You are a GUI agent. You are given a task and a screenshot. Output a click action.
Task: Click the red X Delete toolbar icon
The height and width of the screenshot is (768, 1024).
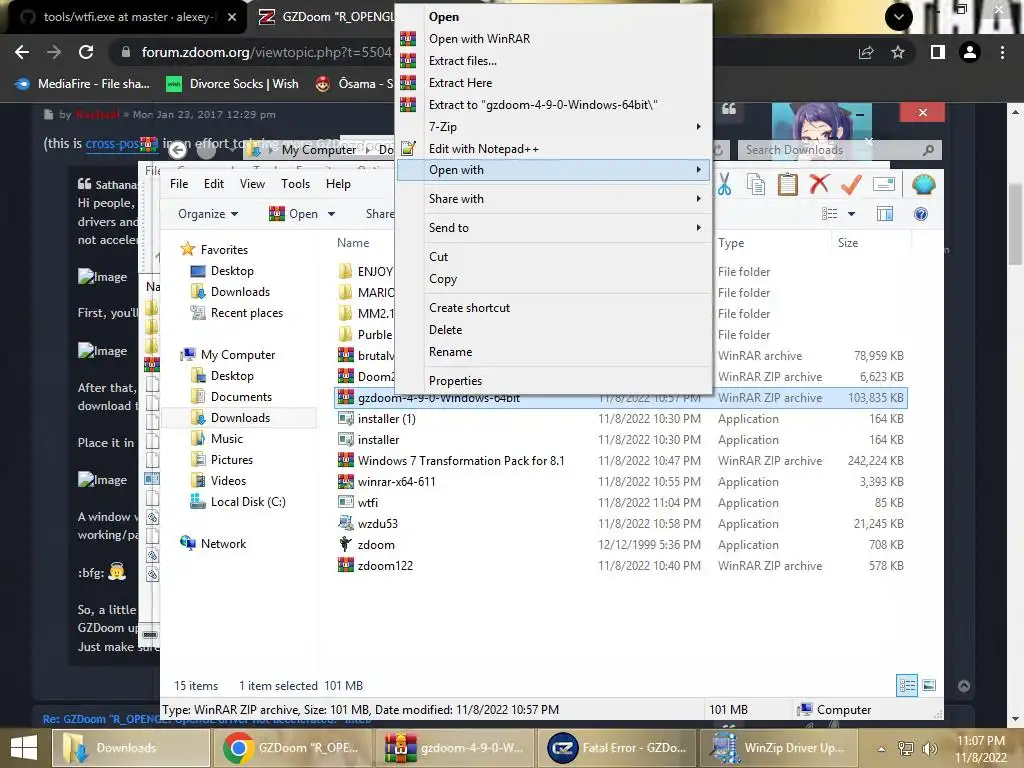click(819, 185)
